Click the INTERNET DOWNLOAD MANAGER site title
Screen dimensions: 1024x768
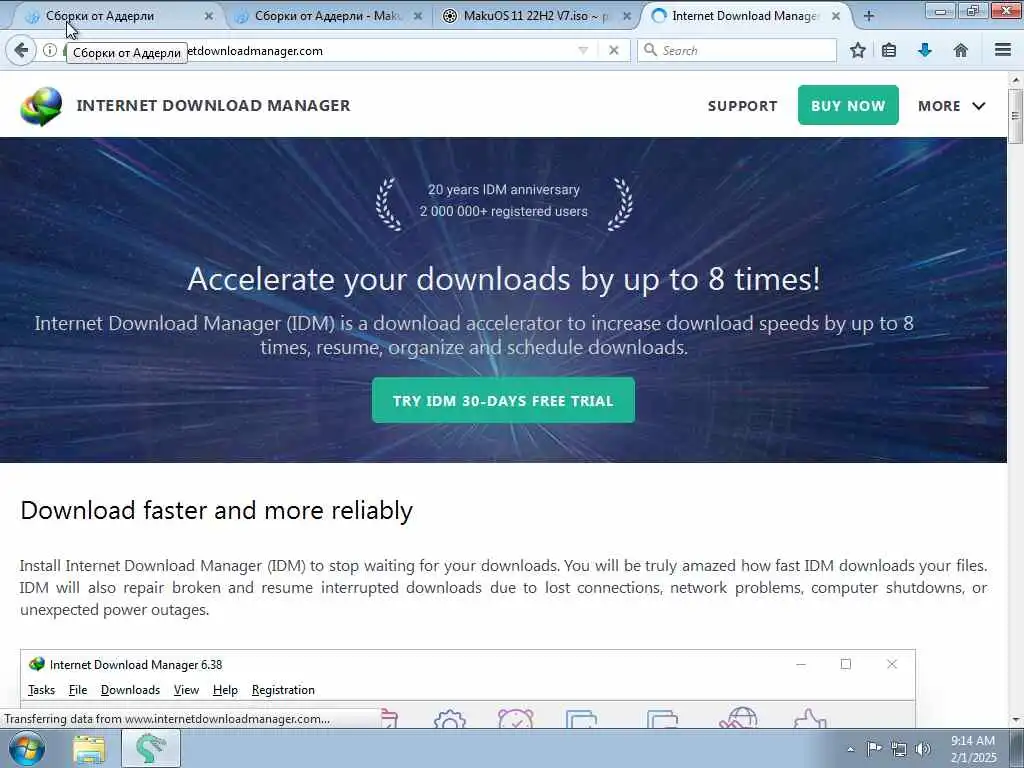coord(214,105)
